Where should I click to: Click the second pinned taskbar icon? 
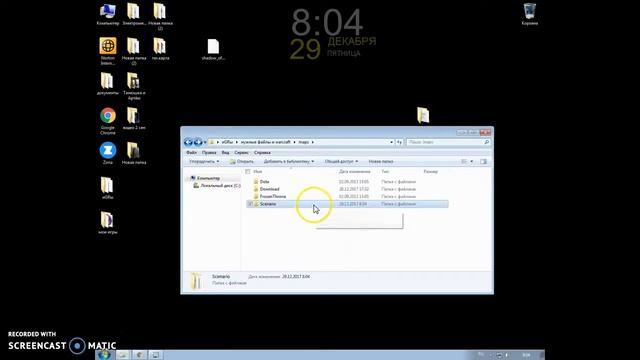pyautogui.click(x=139, y=355)
